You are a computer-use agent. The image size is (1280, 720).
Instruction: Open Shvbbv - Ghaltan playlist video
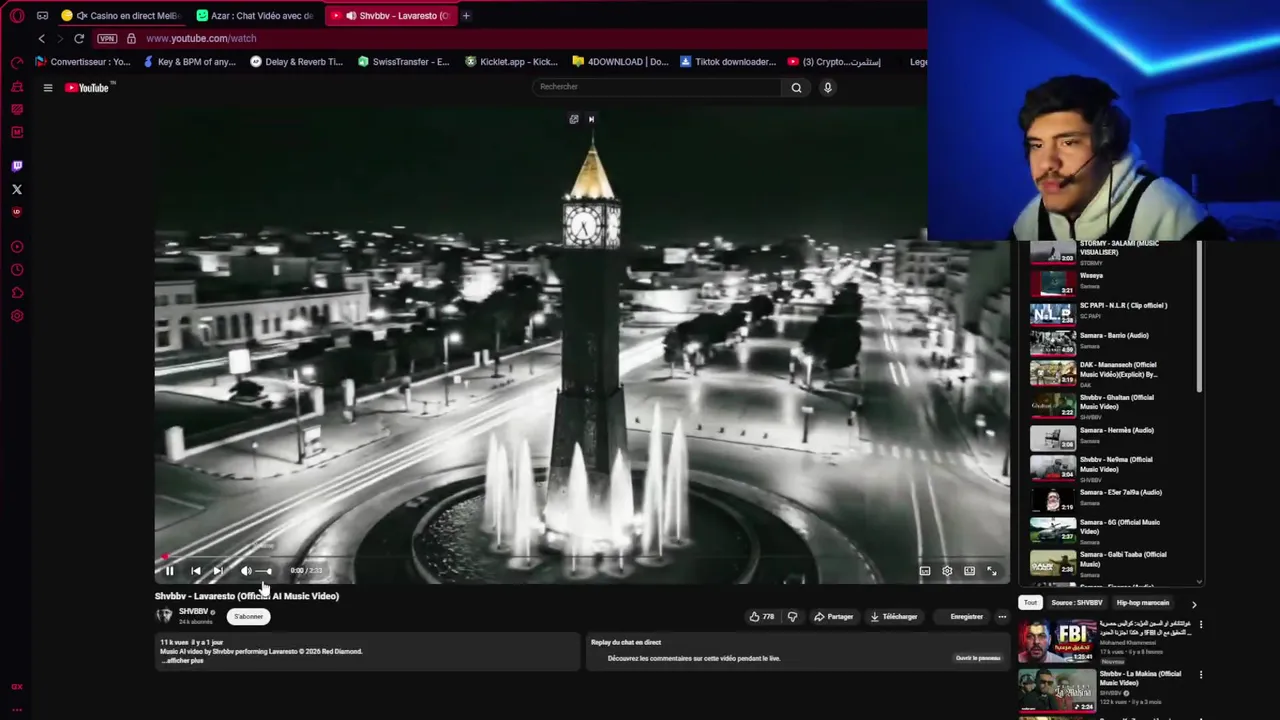point(1112,404)
